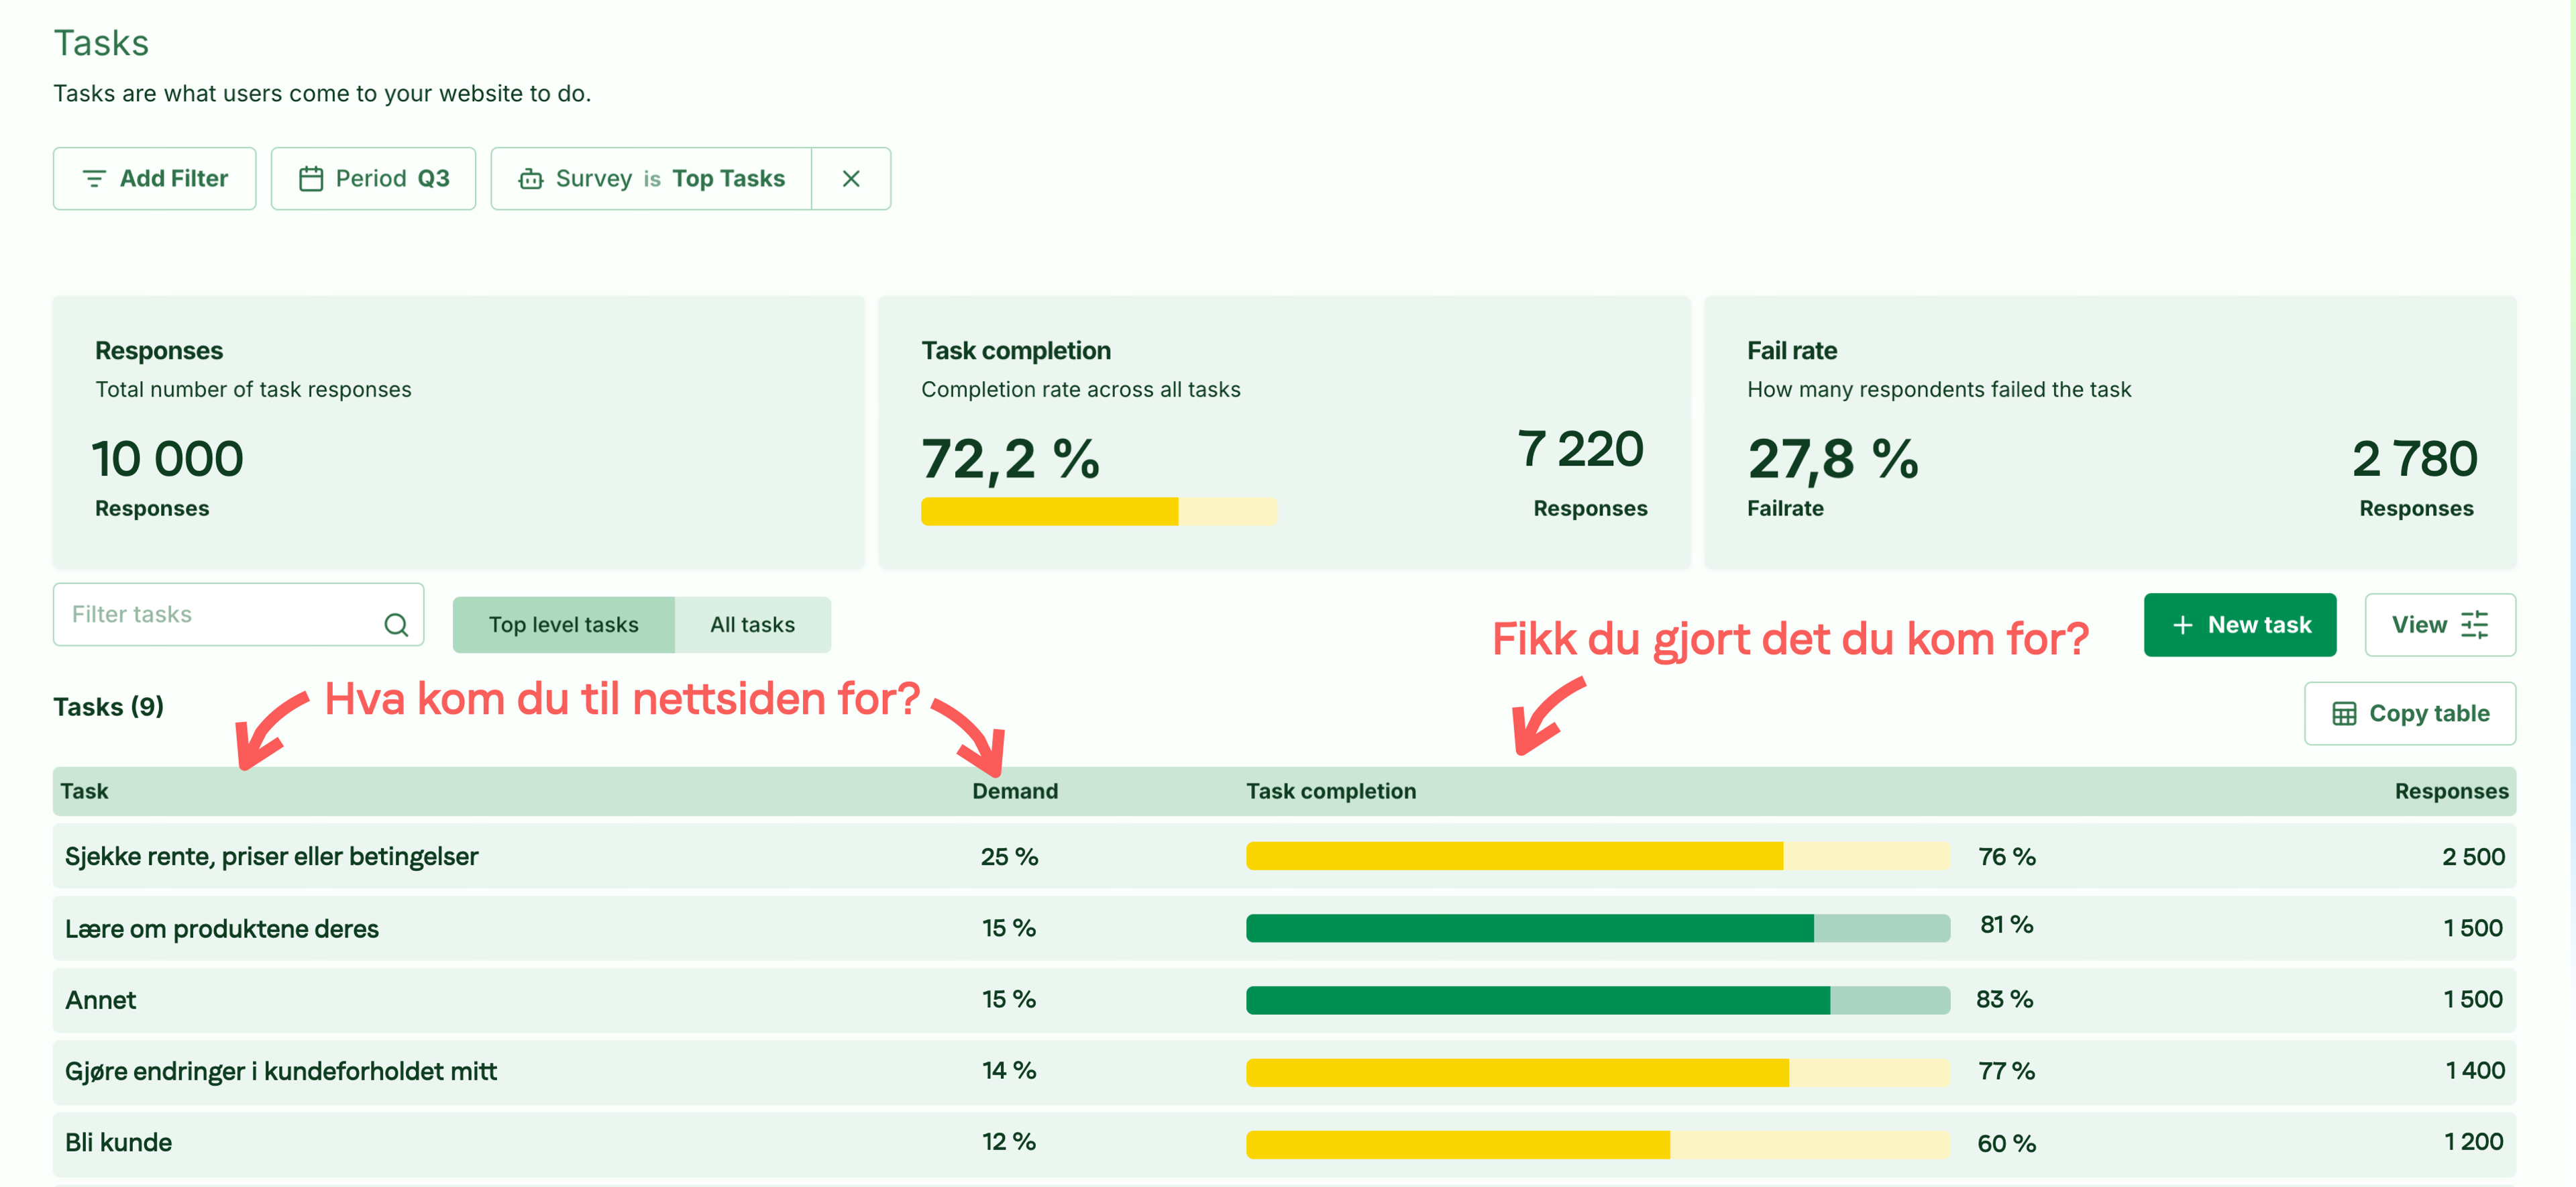Copy table to clipboard

pyautogui.click(x=2410, y=714)
